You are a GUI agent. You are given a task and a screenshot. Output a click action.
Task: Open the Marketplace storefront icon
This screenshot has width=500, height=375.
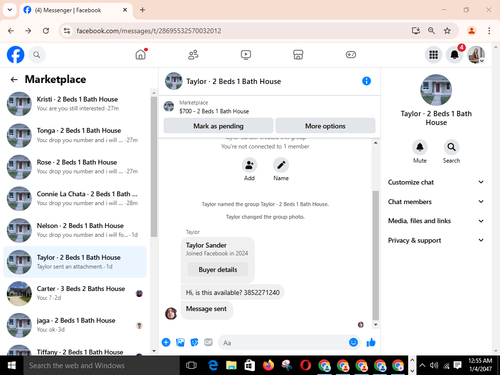pyautogui.click(x=298, y=54)
